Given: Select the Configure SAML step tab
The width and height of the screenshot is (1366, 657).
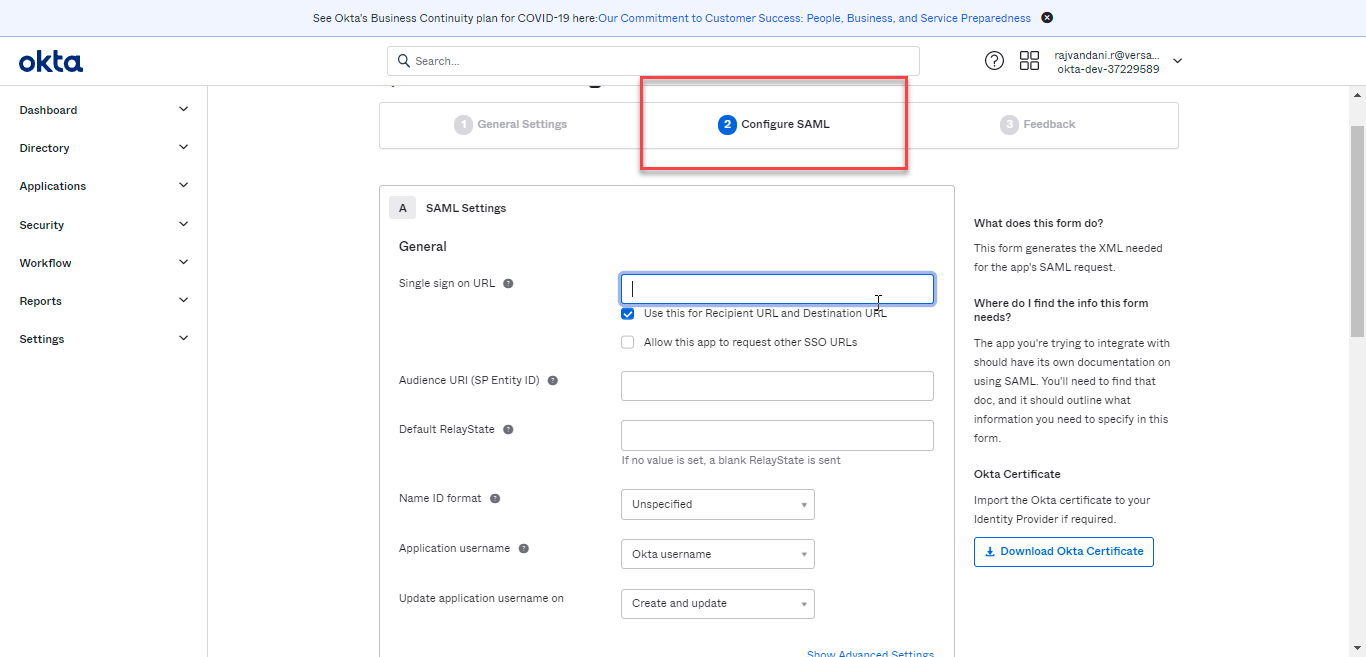Looking at the screenshot, I should click(x=774, y=125).
